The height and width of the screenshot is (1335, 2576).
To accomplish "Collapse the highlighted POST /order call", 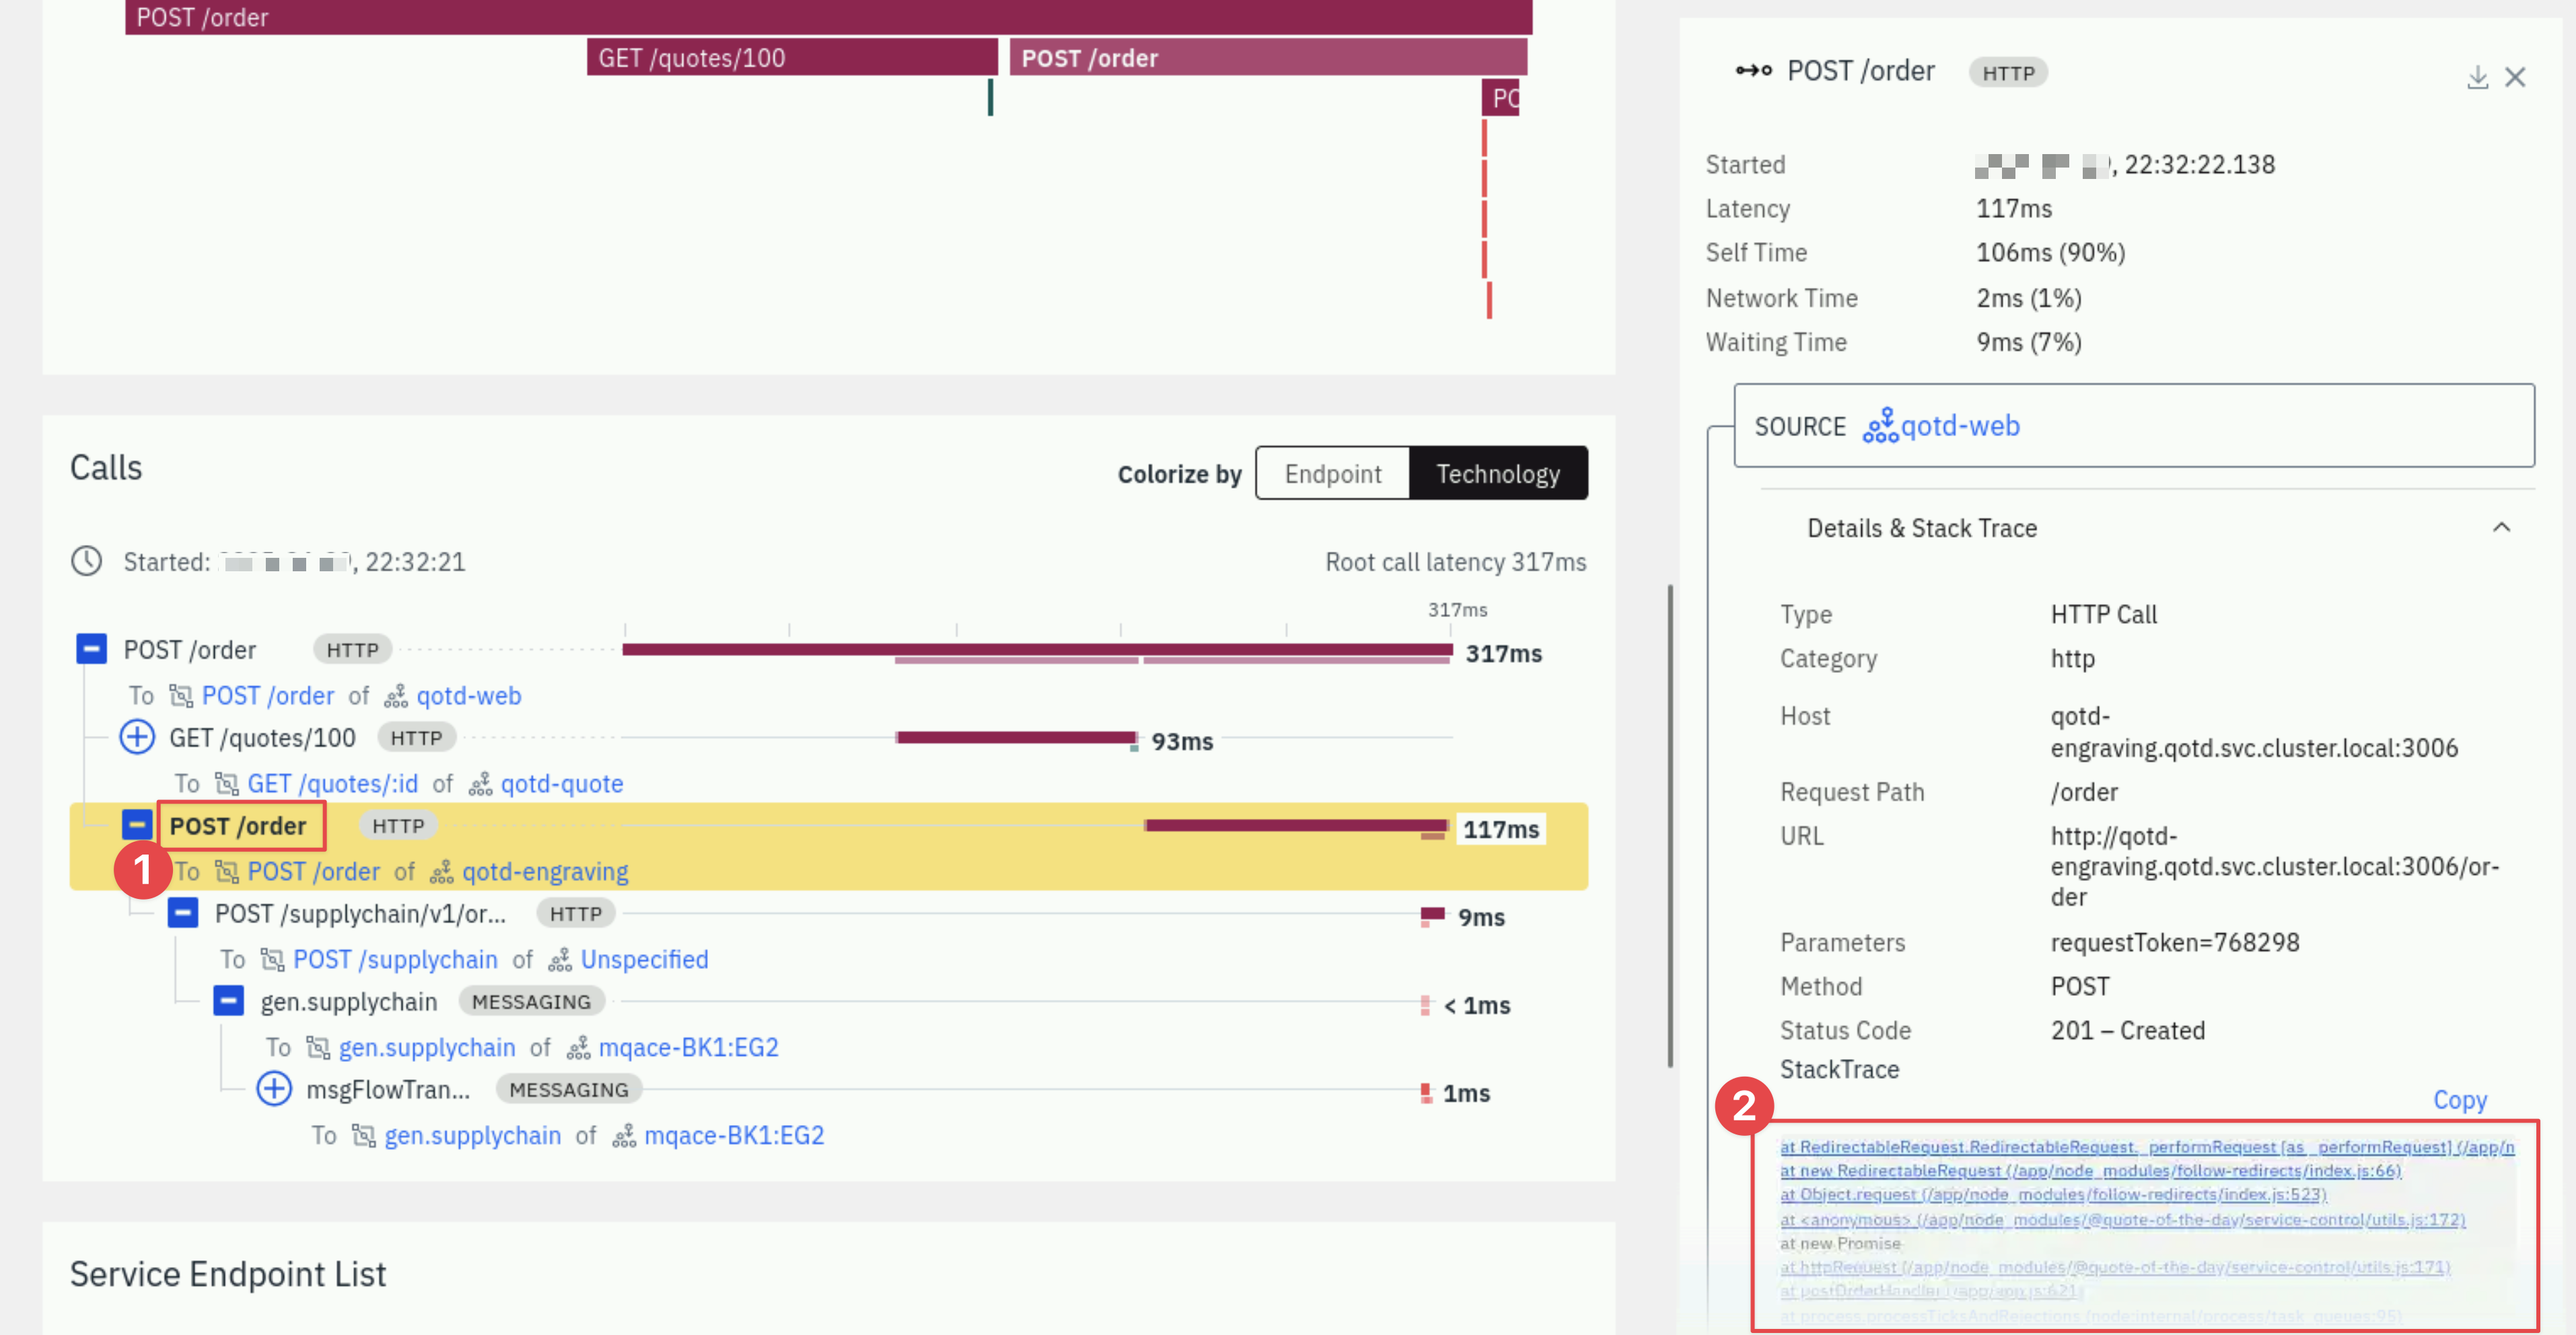I will (137, 825).
